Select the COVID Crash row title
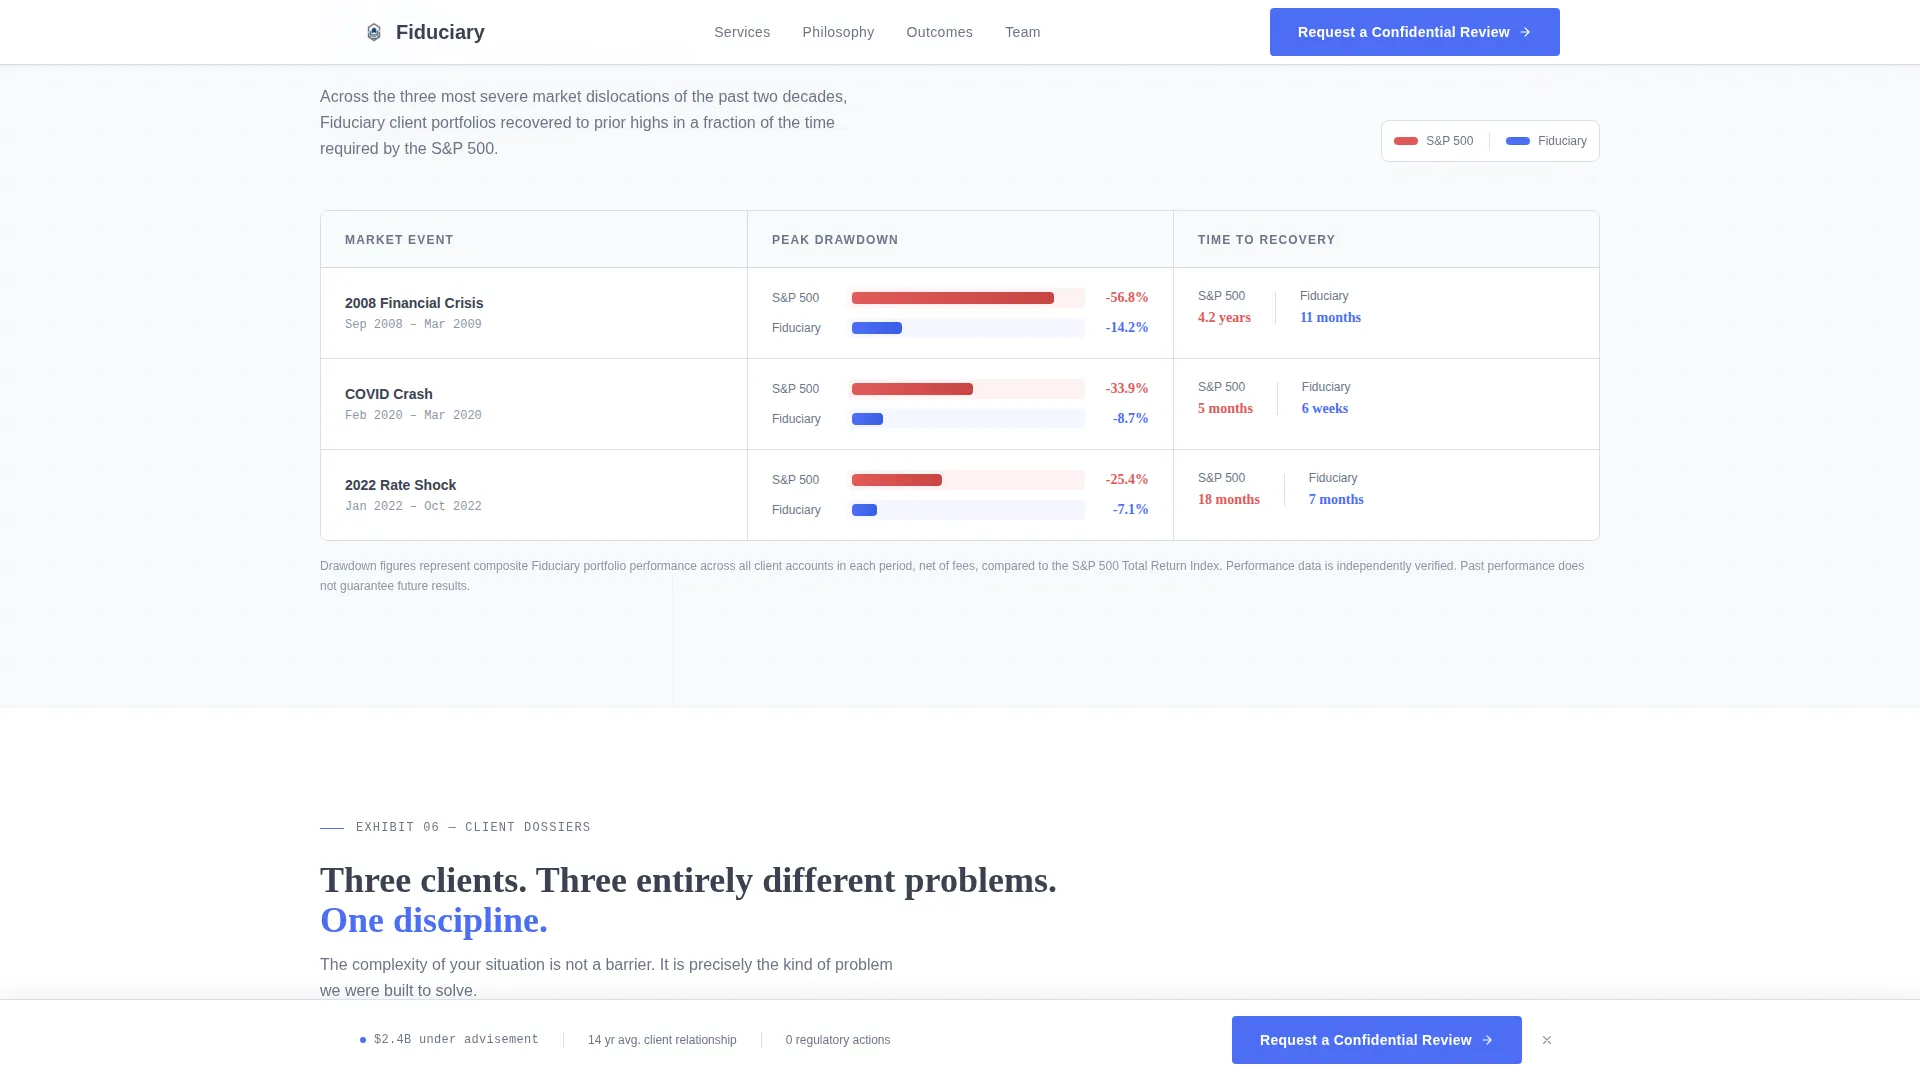 (389, 394)
